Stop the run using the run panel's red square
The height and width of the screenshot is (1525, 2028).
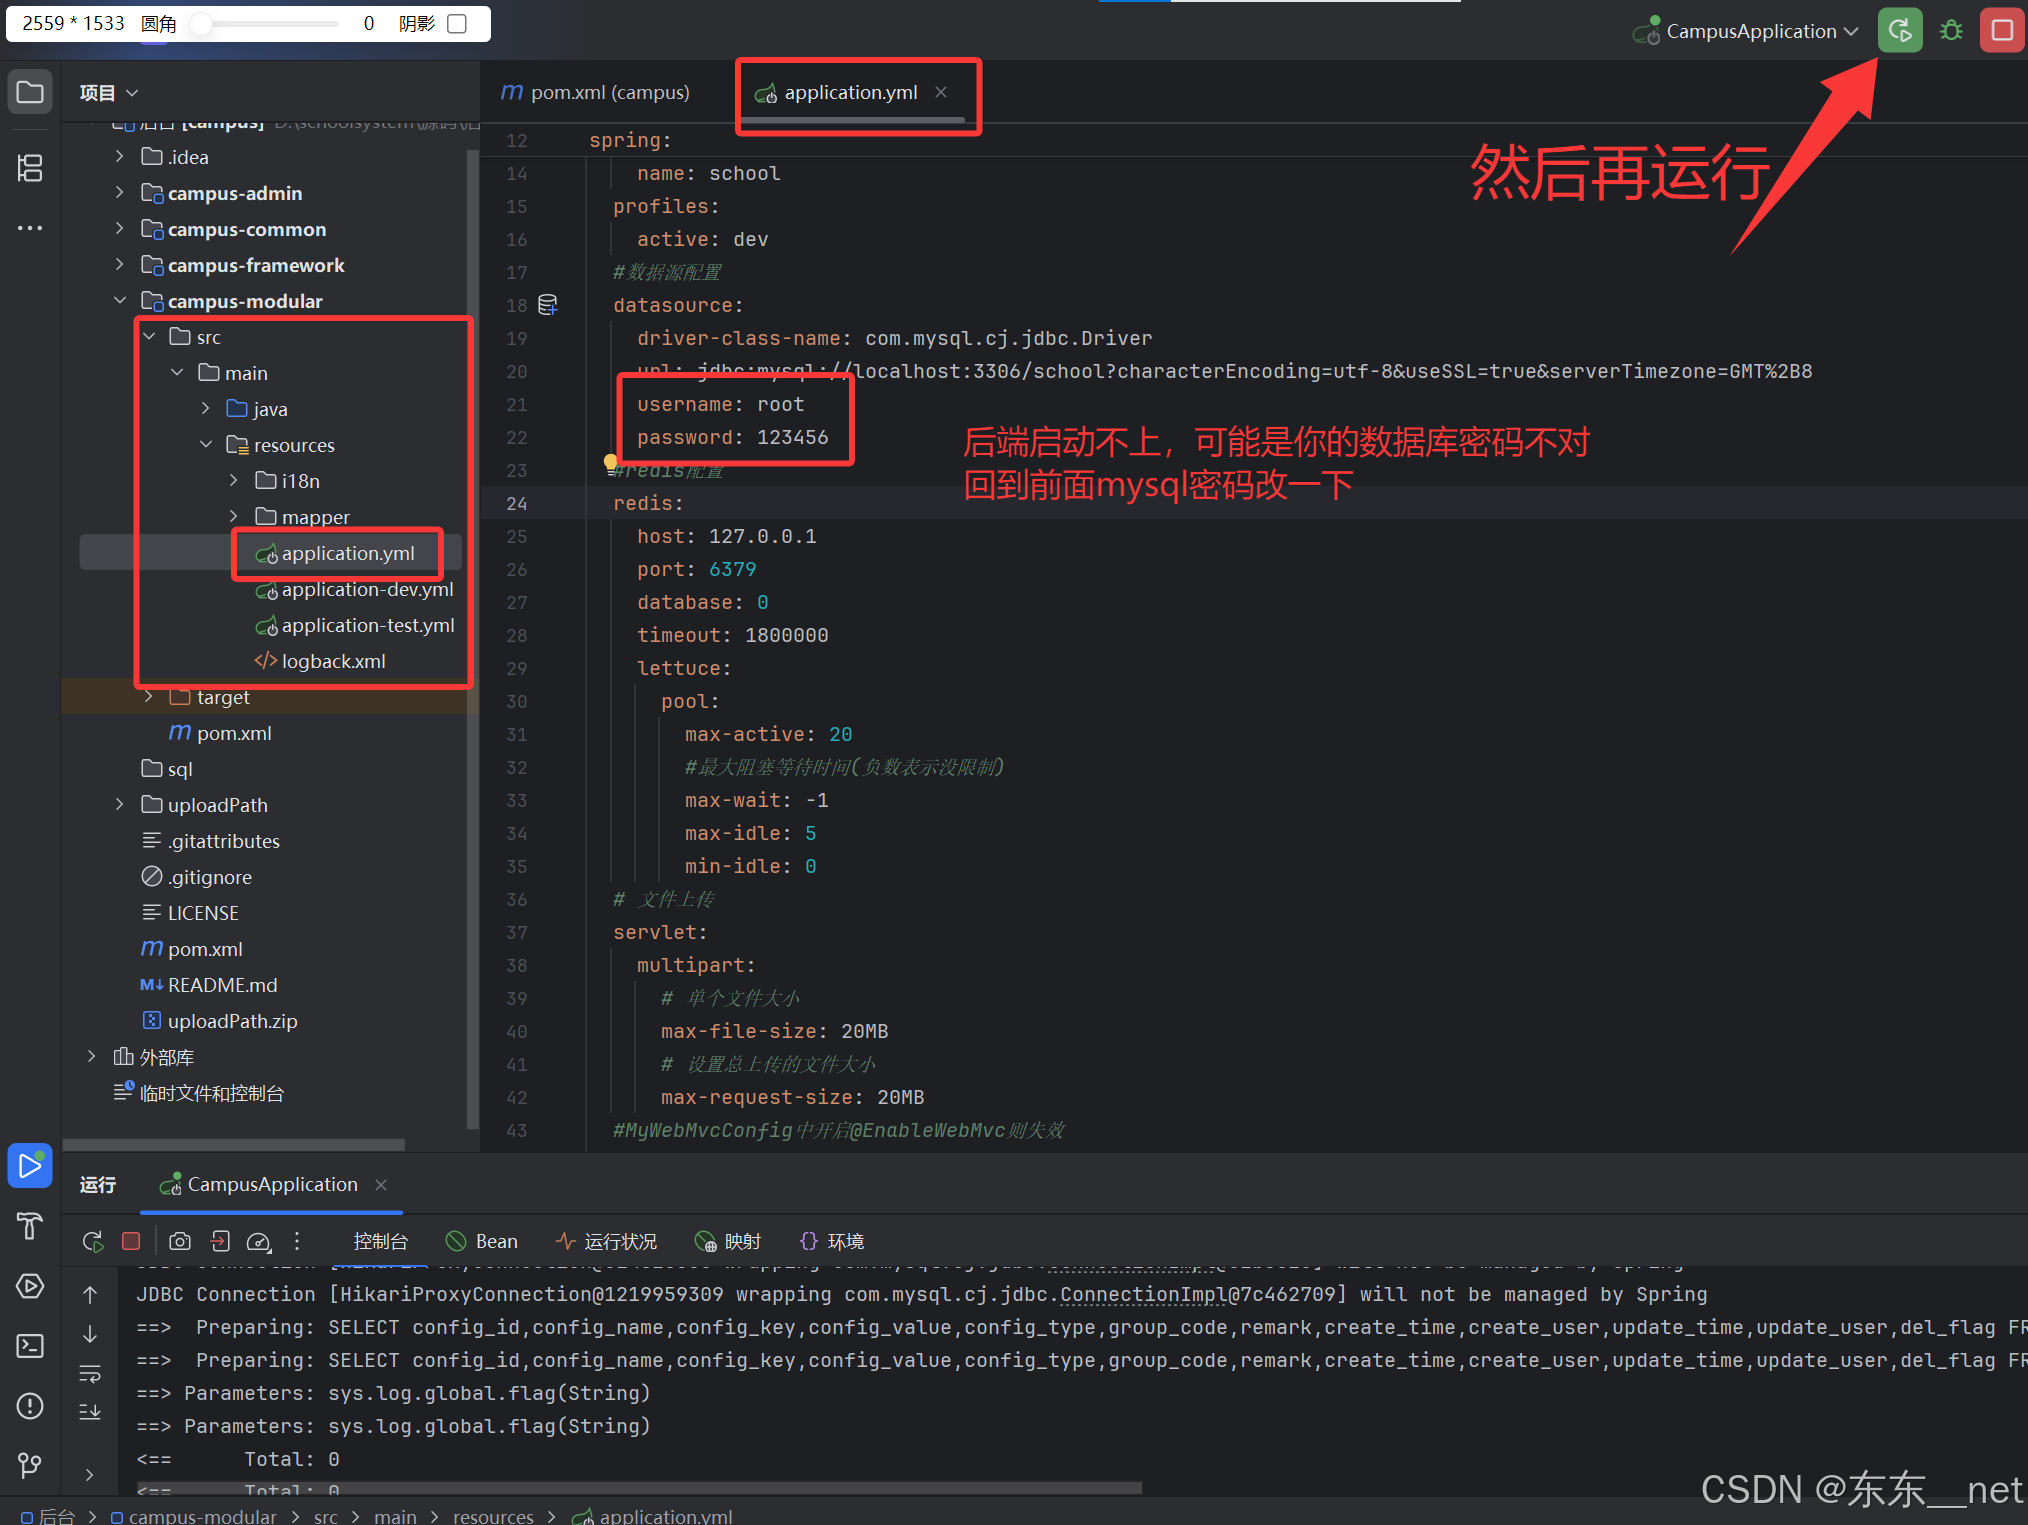pos(131,1241)
